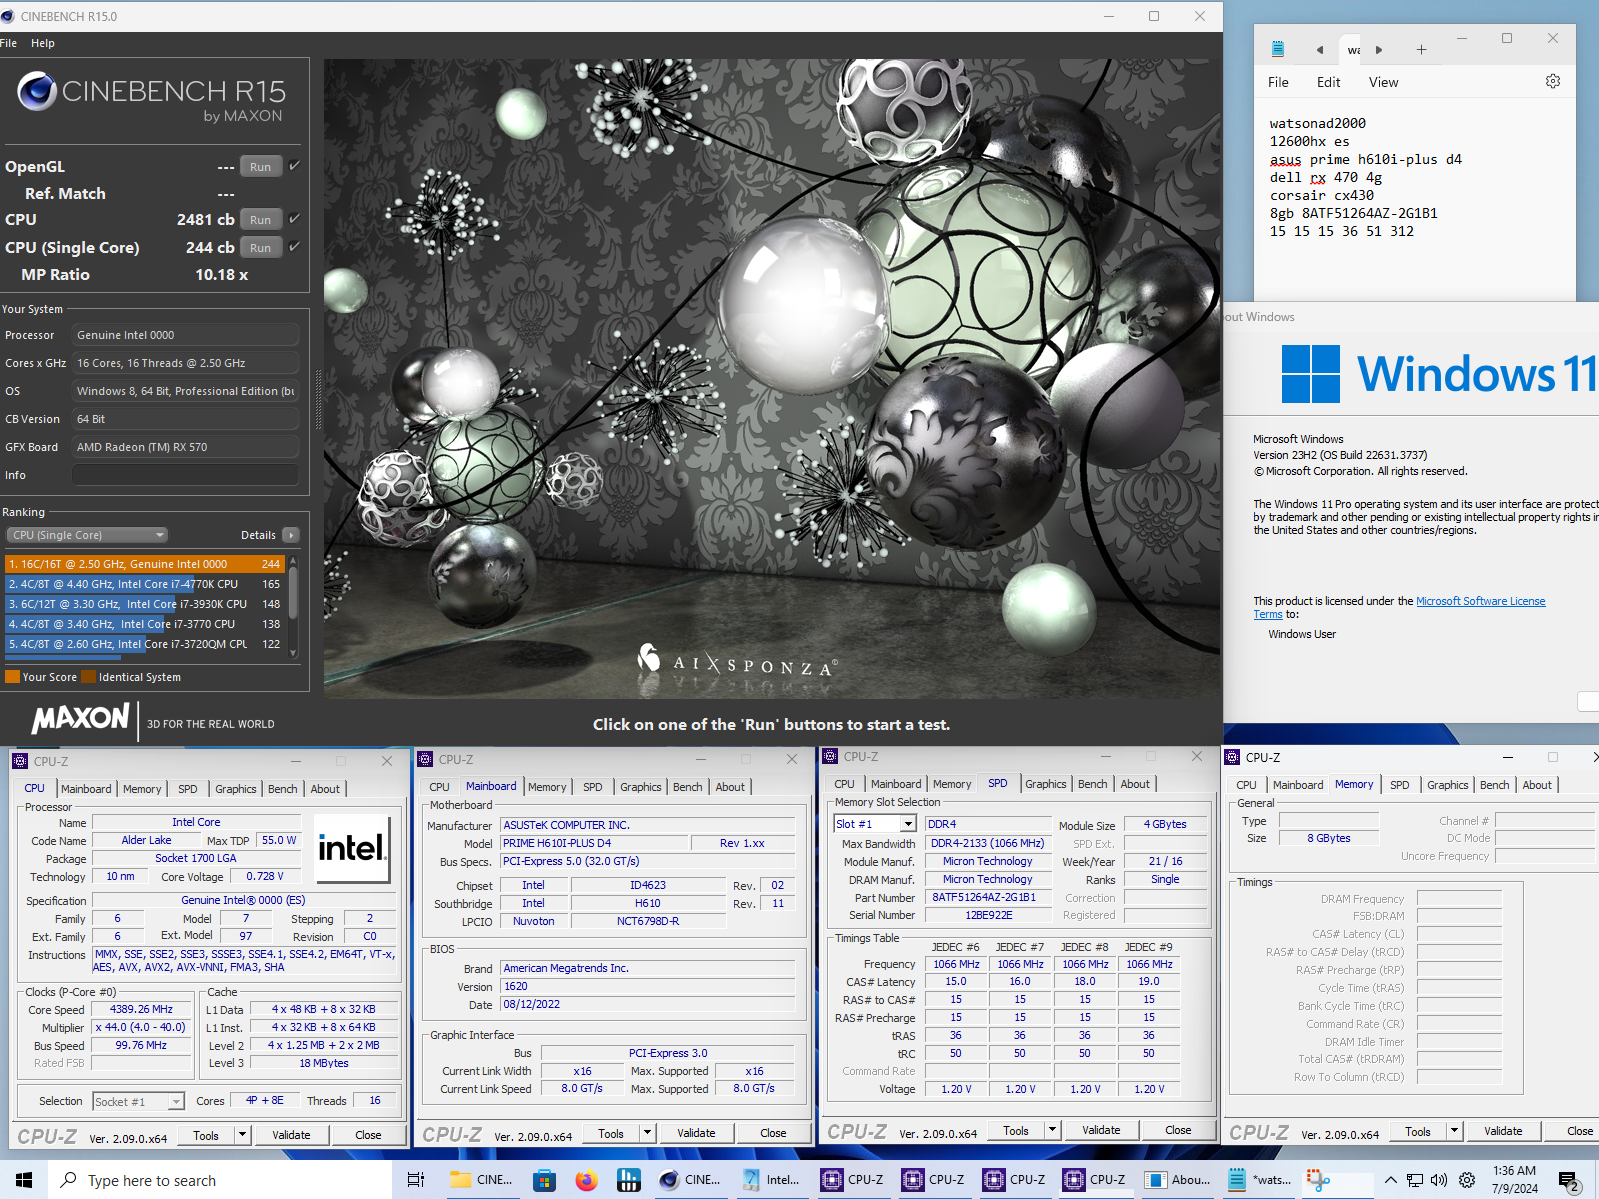1599x1199 pixels.
Task: Launch Microsoft Store from taskbar
Action: 544,1180
